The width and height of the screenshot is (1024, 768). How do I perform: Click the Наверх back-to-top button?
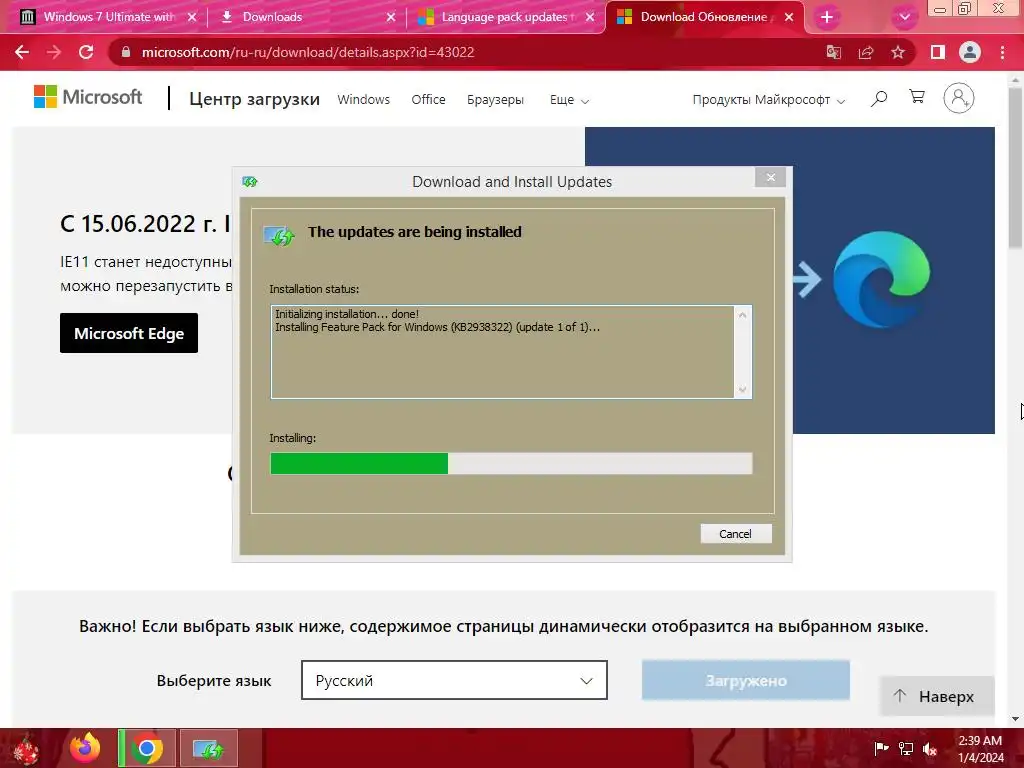936,696
